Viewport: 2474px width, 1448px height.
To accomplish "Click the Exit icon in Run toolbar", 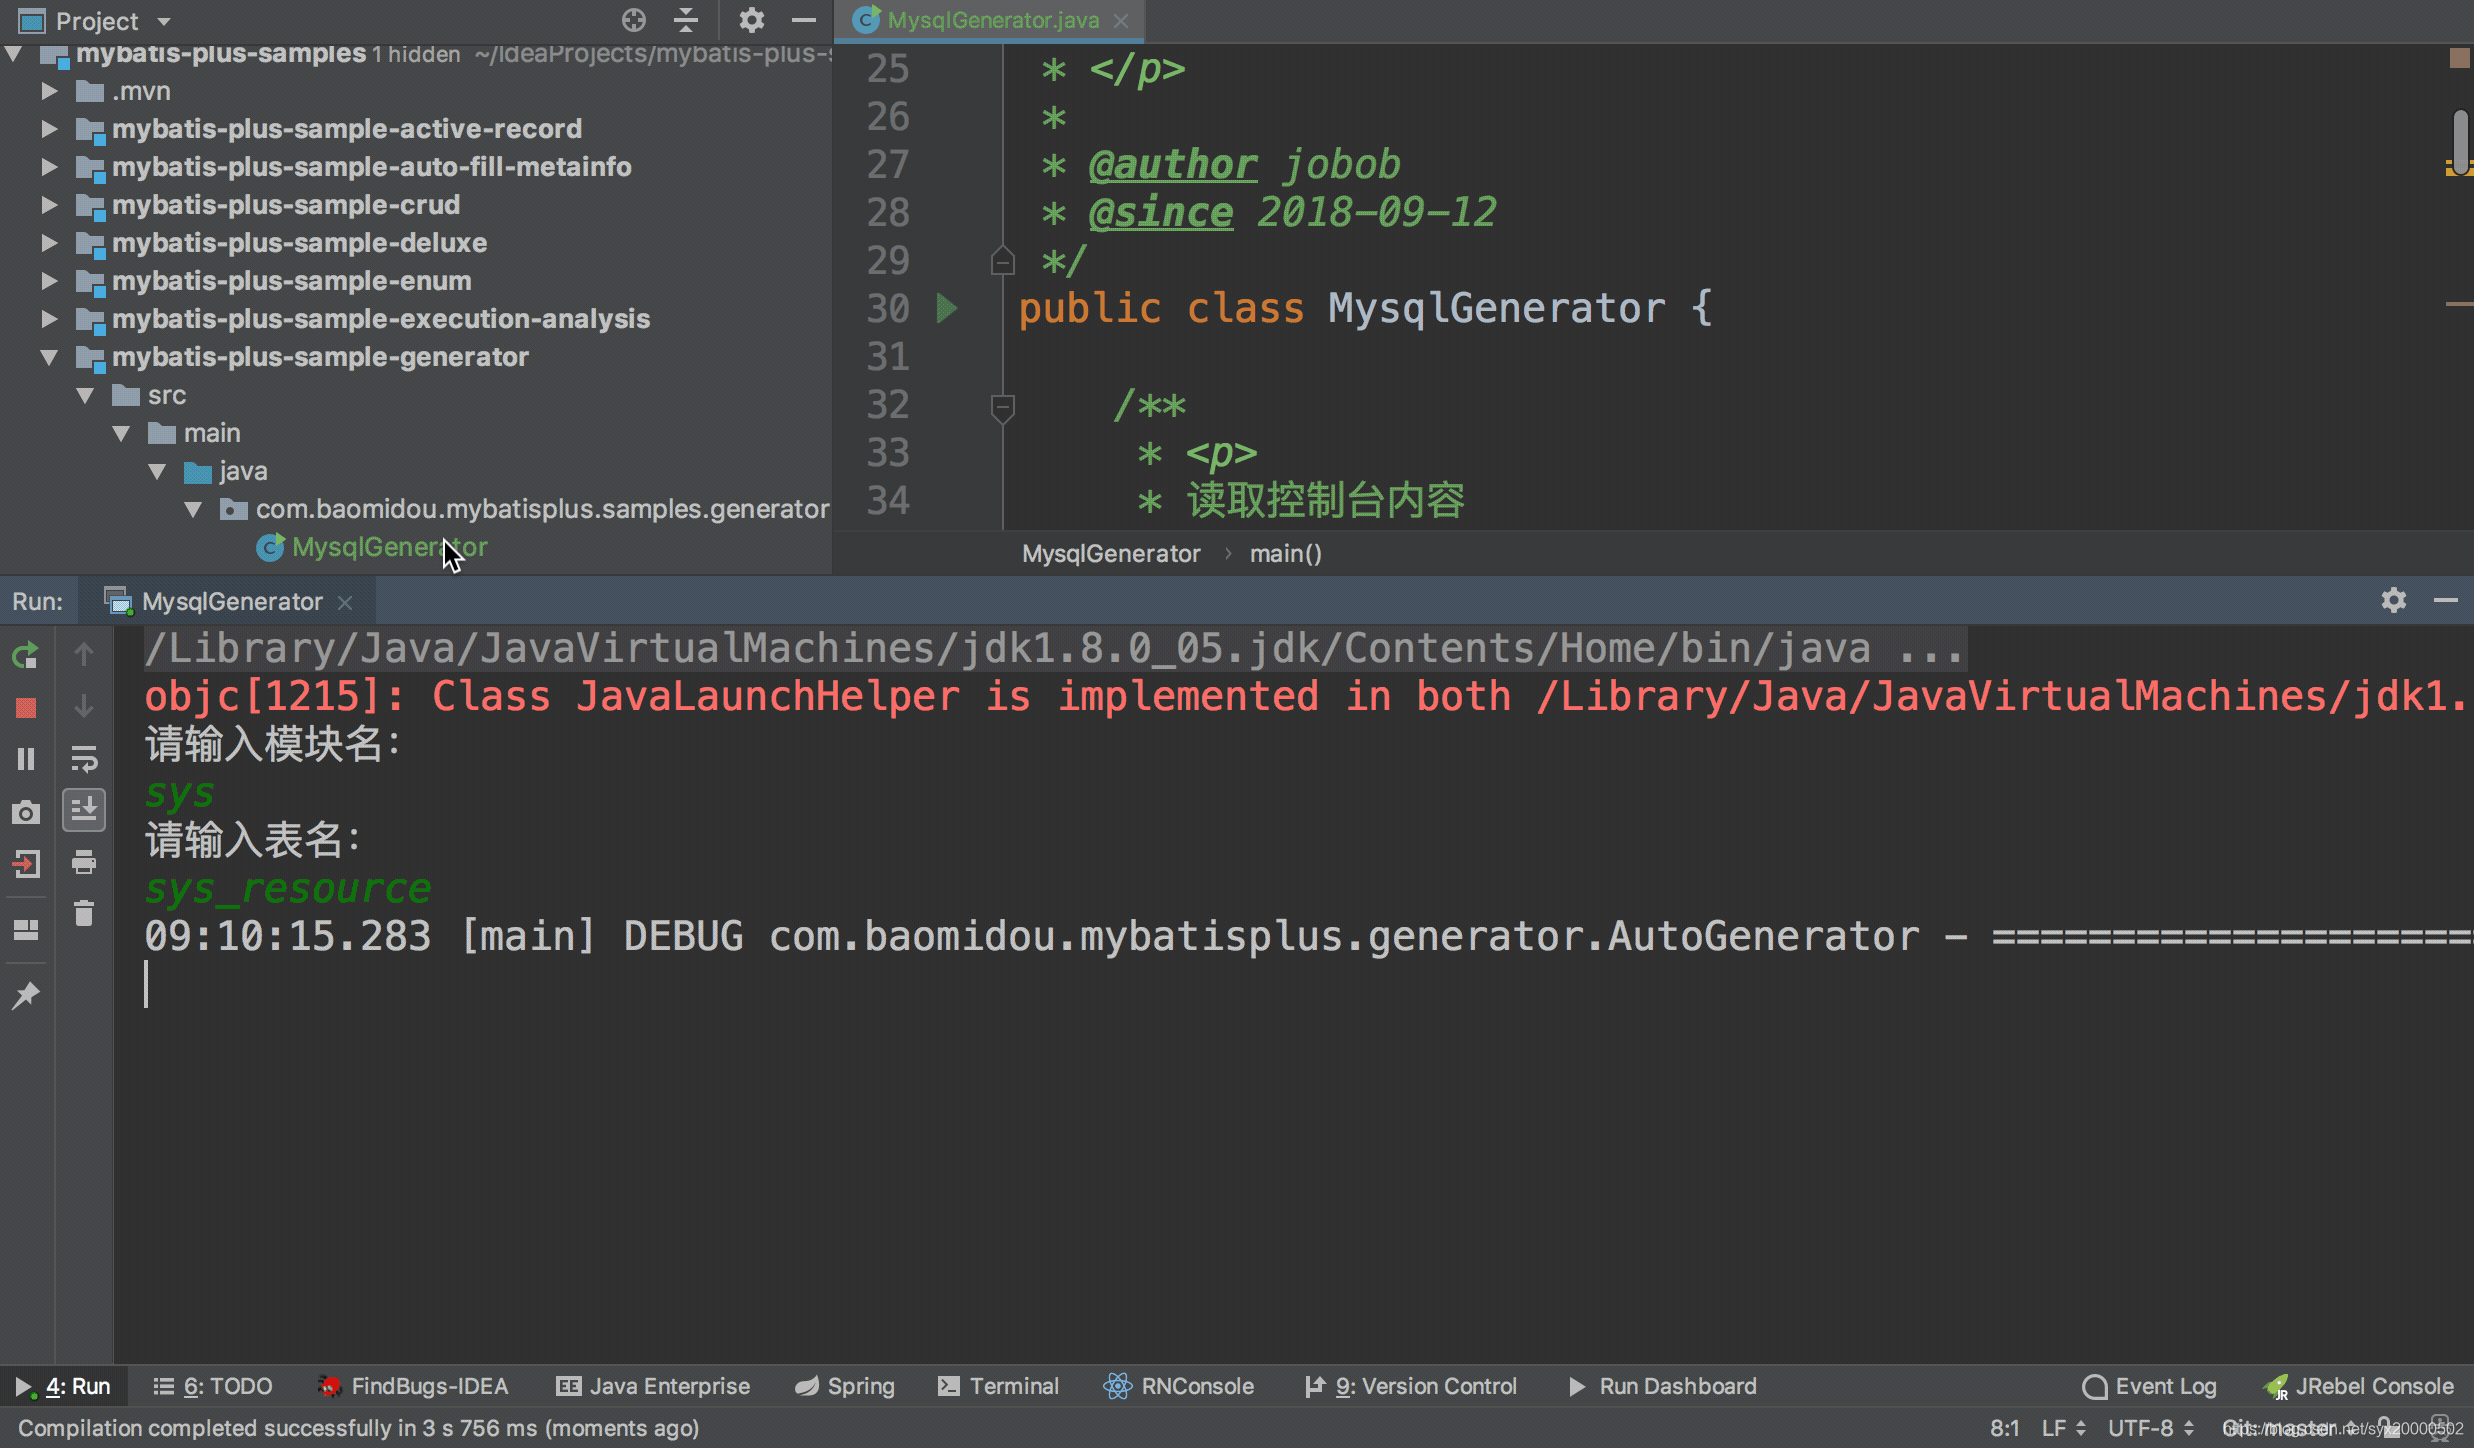I will 26,863.
